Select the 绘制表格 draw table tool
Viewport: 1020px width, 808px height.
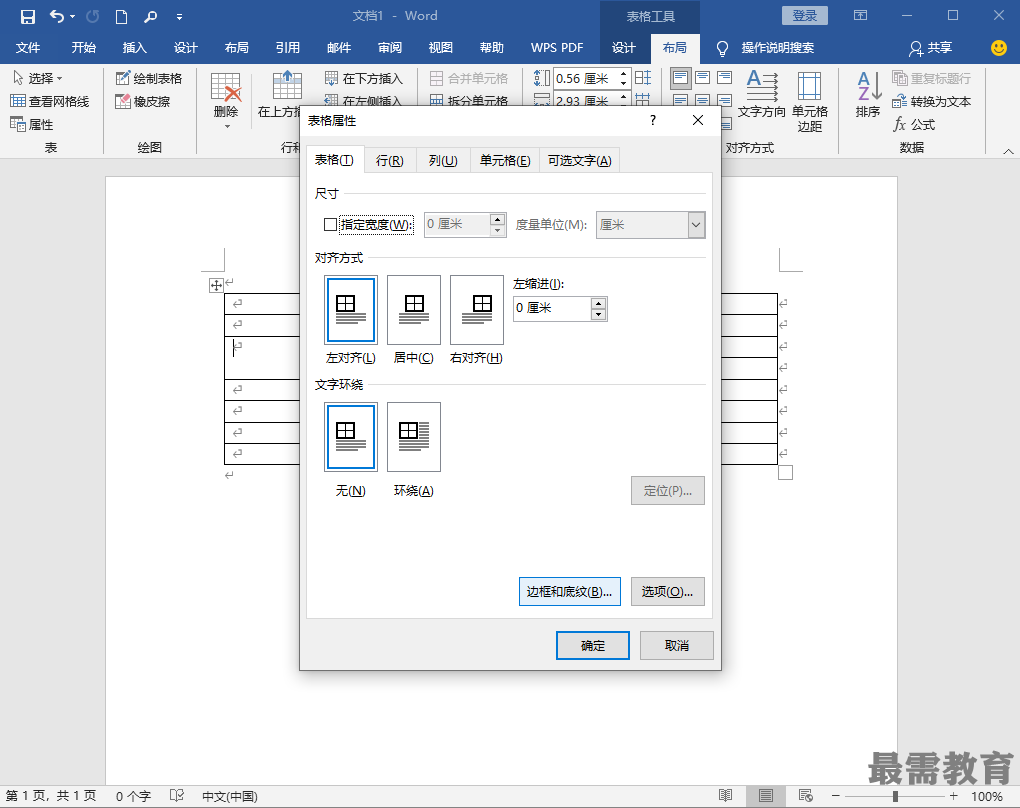pyautogui.click(x=149, y=78)
